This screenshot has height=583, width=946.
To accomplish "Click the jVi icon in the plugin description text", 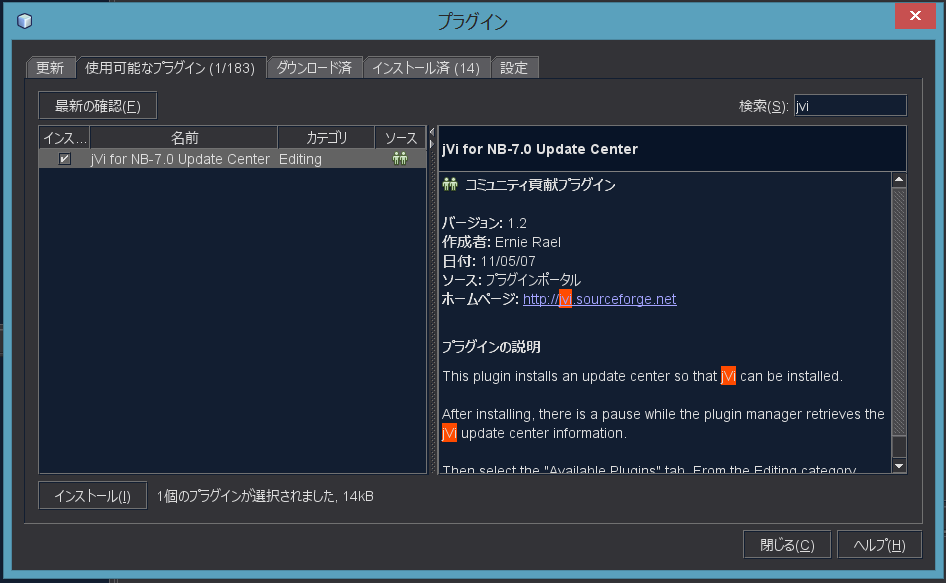I will coord(728,375).
